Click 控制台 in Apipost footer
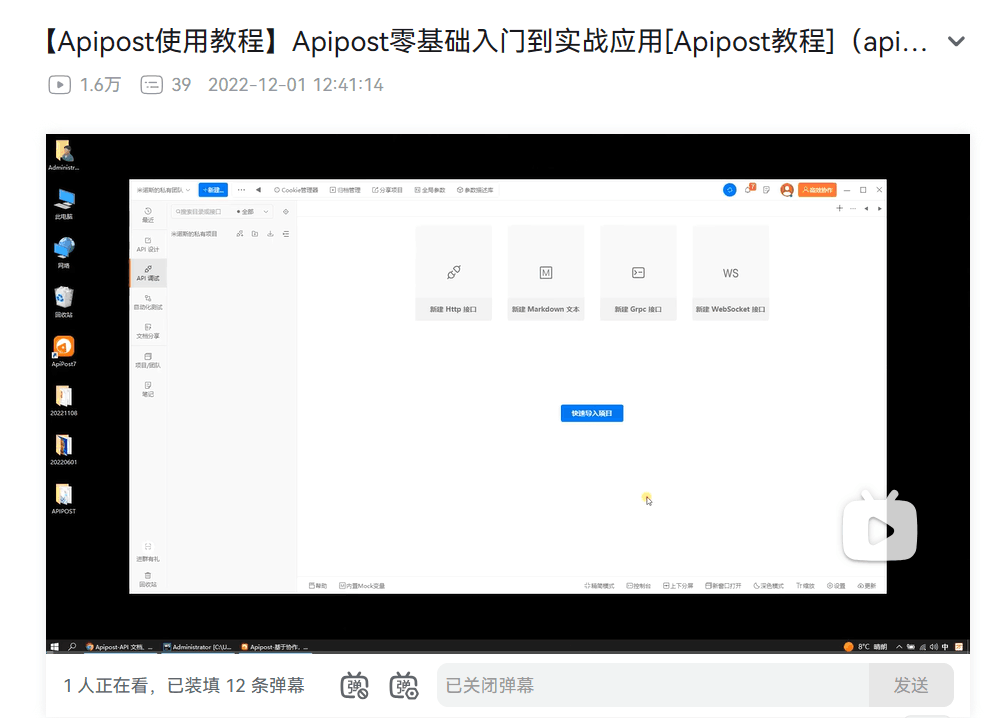The height and width of the screenshot is (718, 1005). 638,585
